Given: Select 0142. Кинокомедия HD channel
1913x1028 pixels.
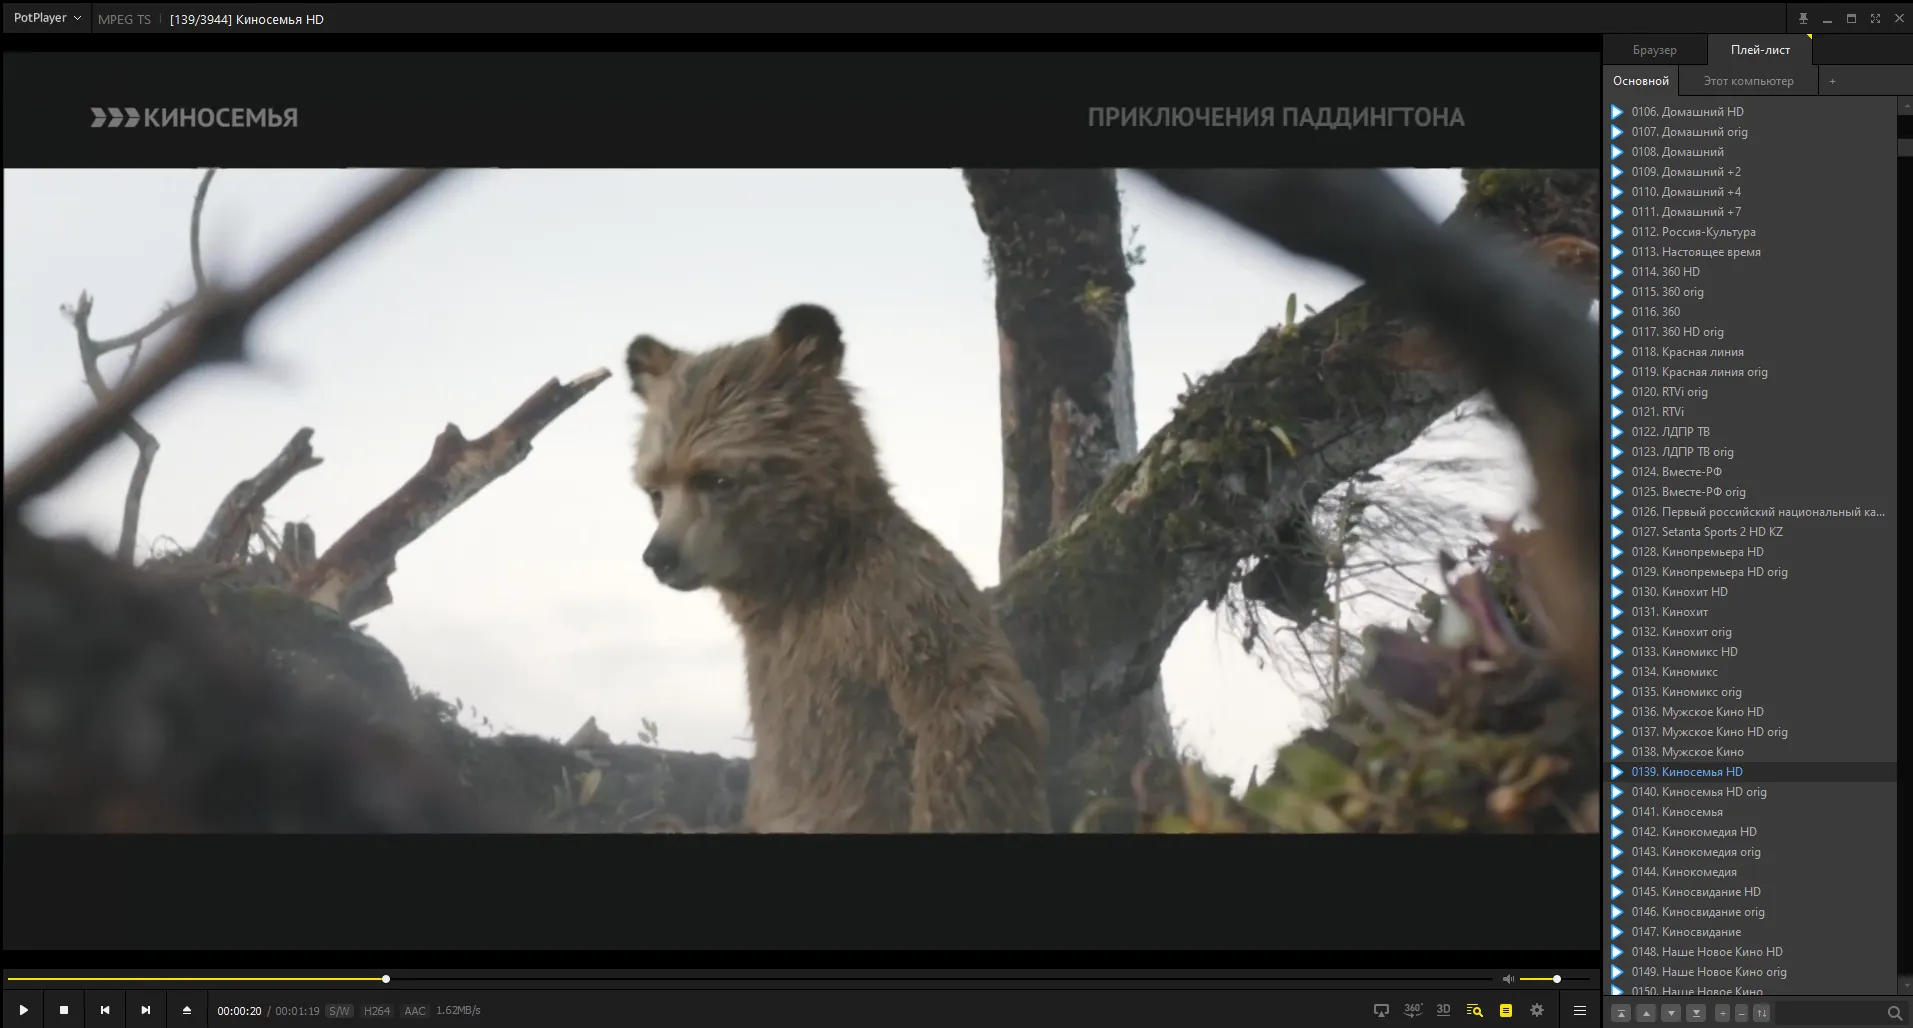Looking at the screenshot, I should point(1749,832).
